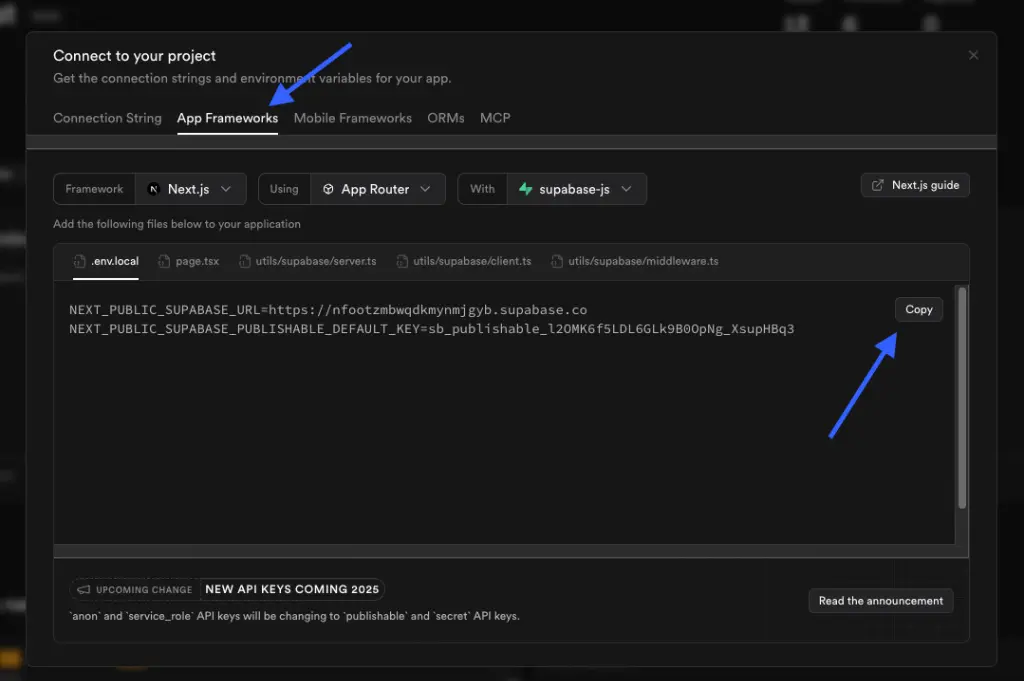Viewport: 1024px width, 681px height.
Task: Click the file icon on utils/supabase/client.ts
Action: [x=403, y=261]
